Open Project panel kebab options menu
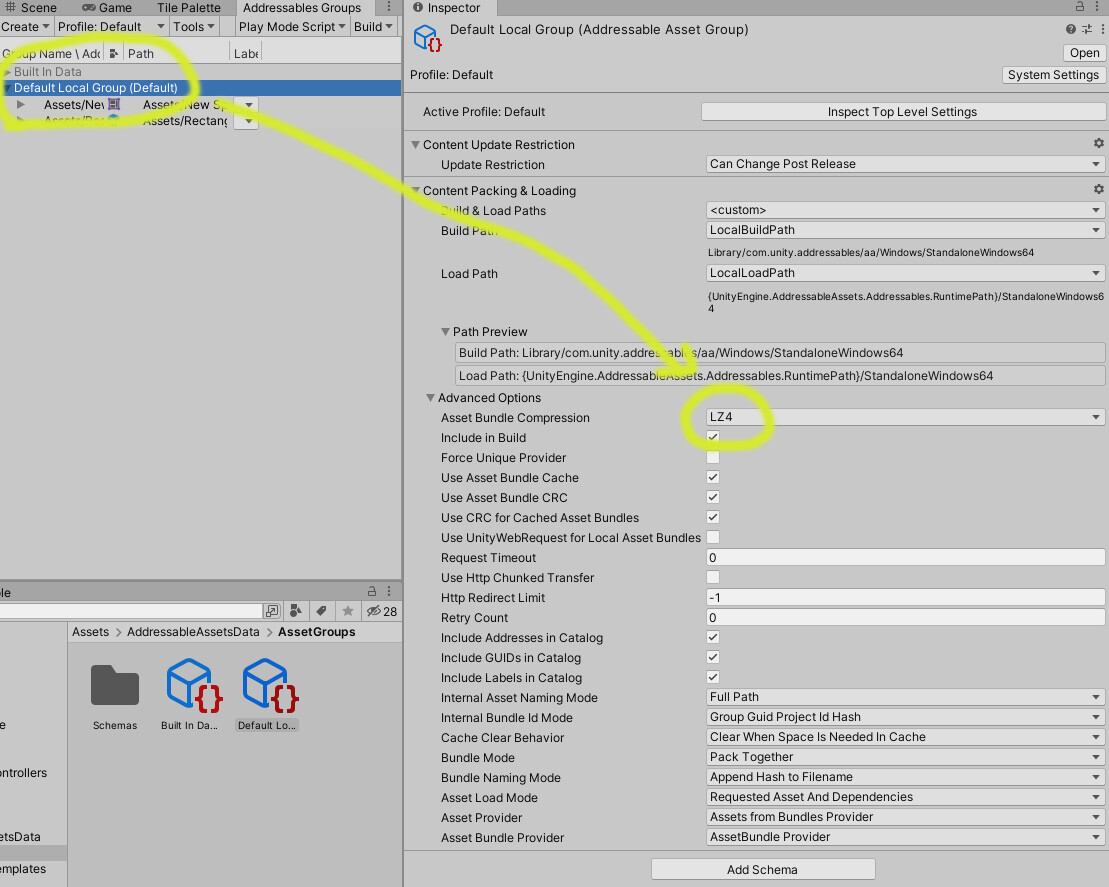The height and width of the screenshot is (887, 1109). pyautogui.click(x=388, y=591)
